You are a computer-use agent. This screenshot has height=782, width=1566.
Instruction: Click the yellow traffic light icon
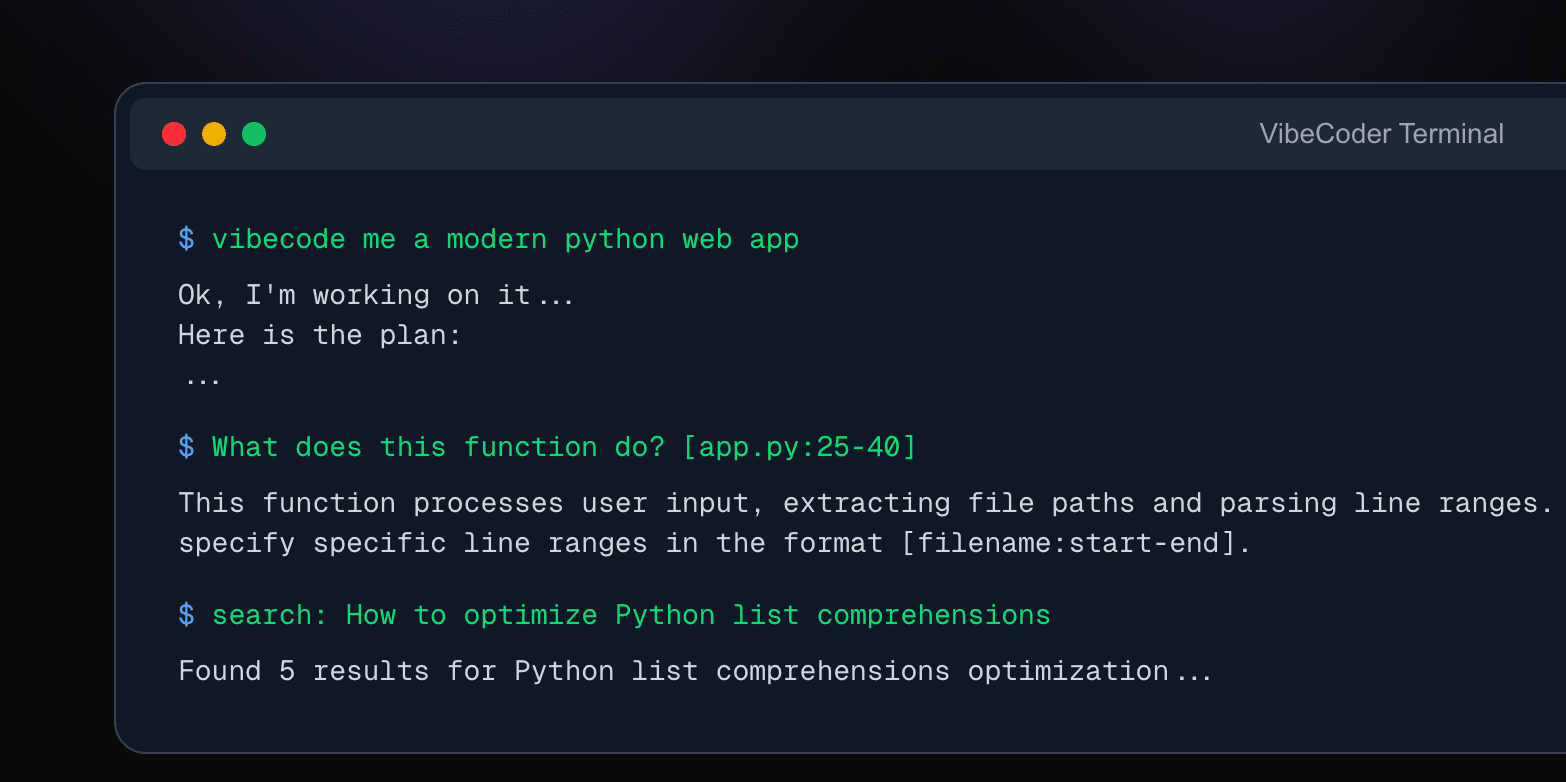(x=214, y=133)
